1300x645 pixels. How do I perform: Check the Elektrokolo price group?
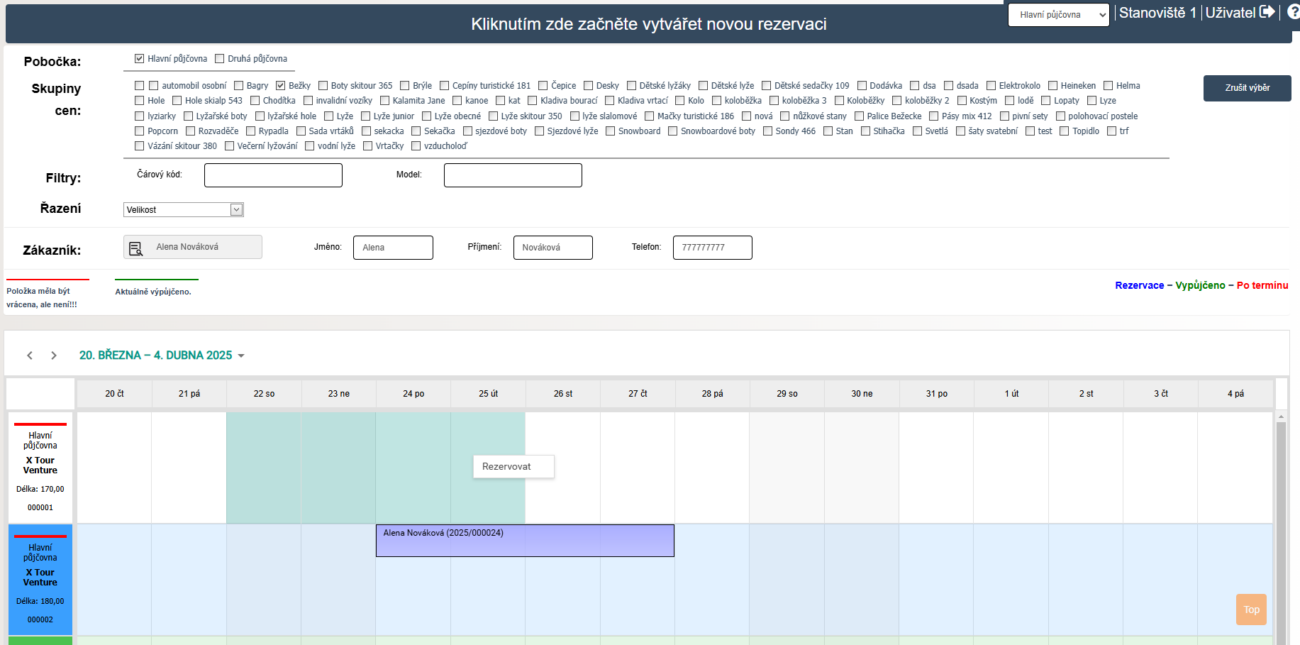coord(991,86)
